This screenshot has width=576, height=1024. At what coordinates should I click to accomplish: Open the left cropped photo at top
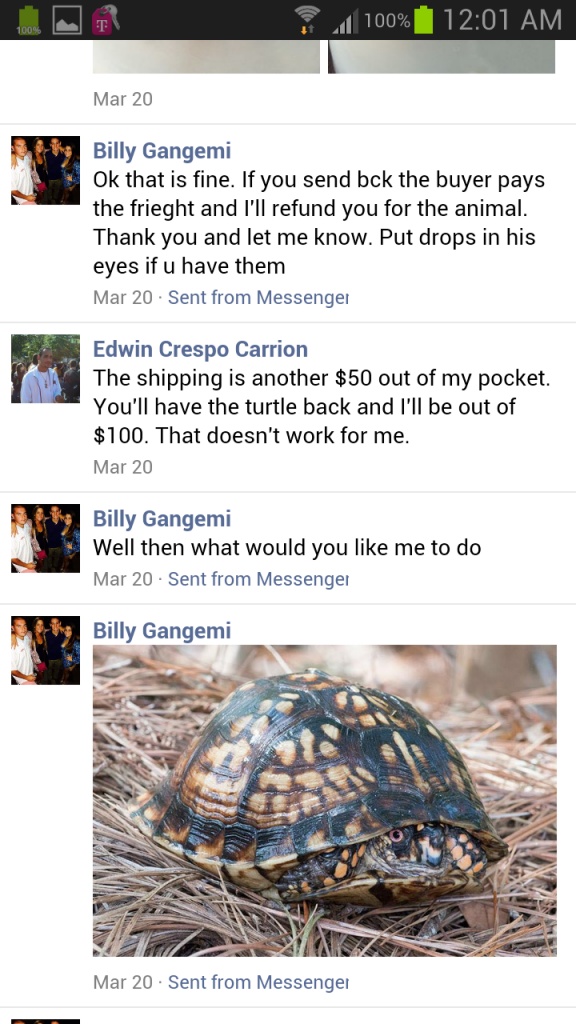point(206,56)
